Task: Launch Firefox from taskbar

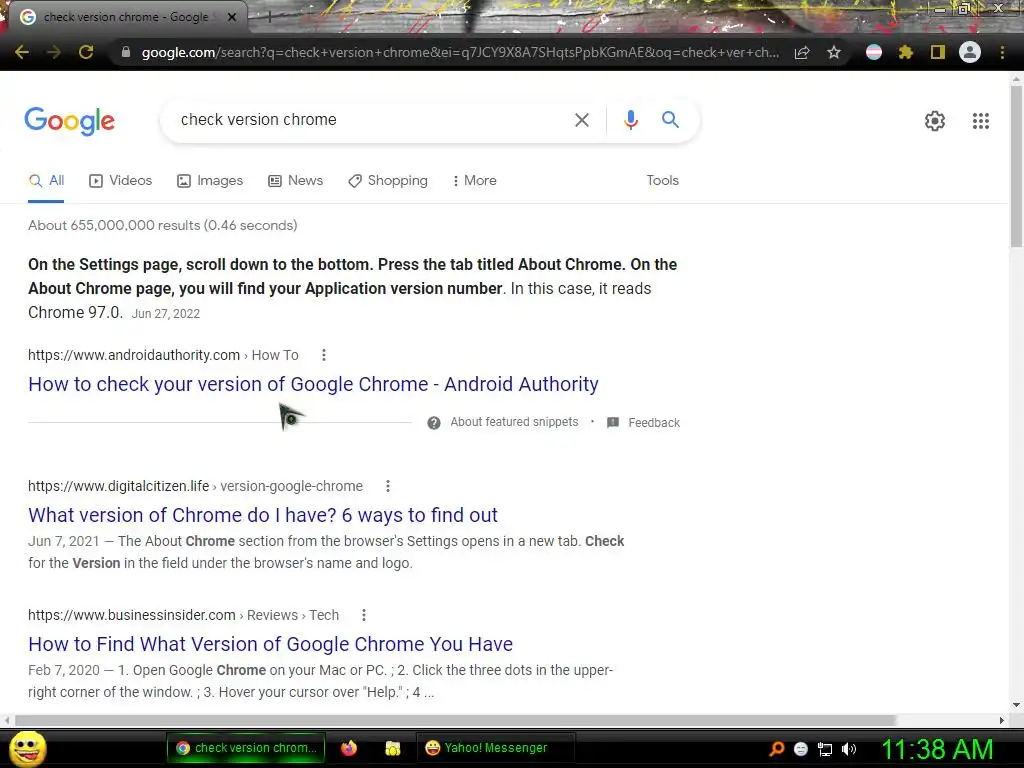Action: click(349, 748)
